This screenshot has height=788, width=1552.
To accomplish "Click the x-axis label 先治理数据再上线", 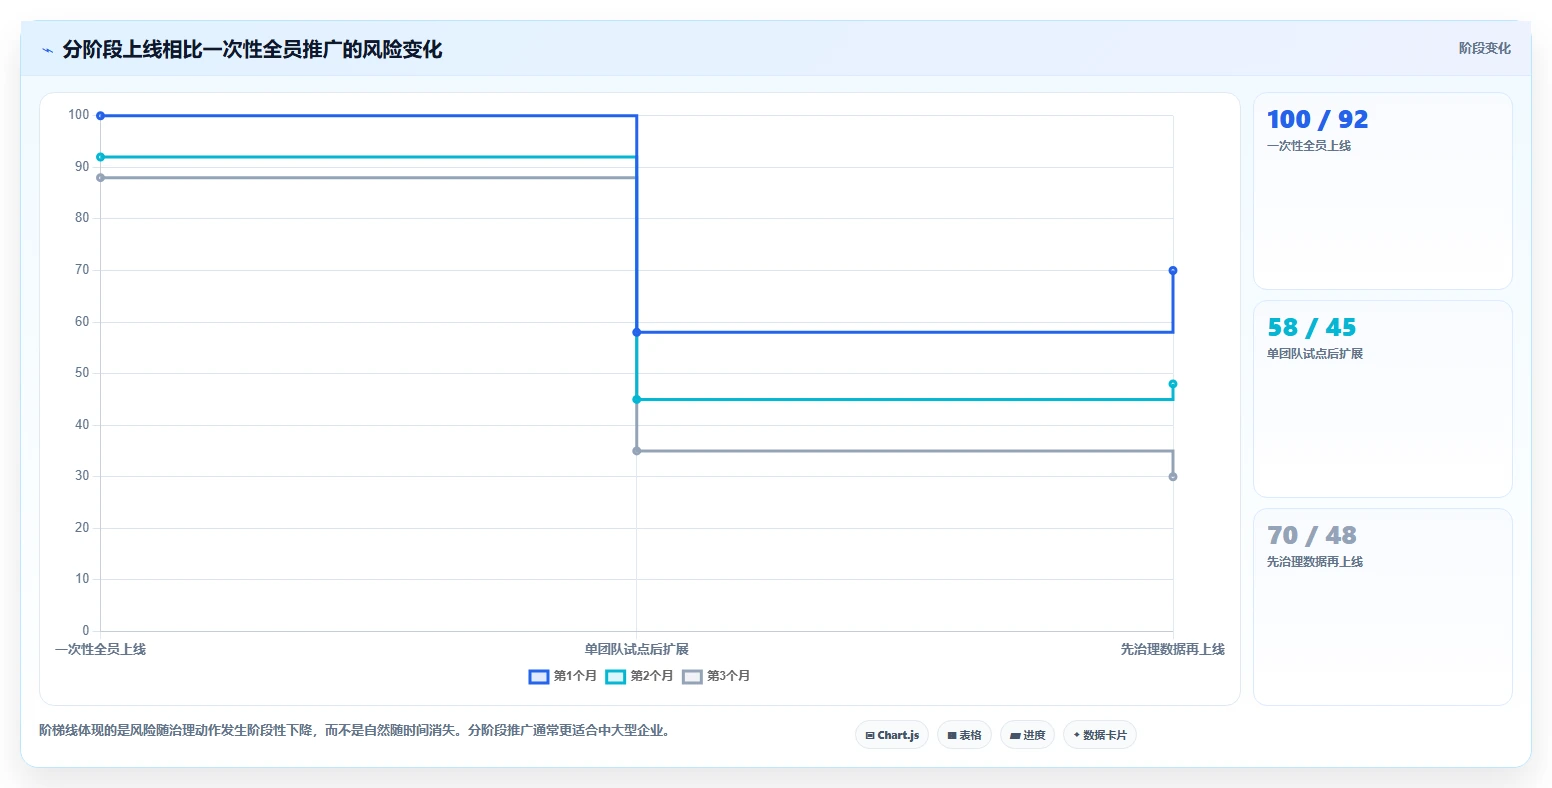I will click(1173, 650).
